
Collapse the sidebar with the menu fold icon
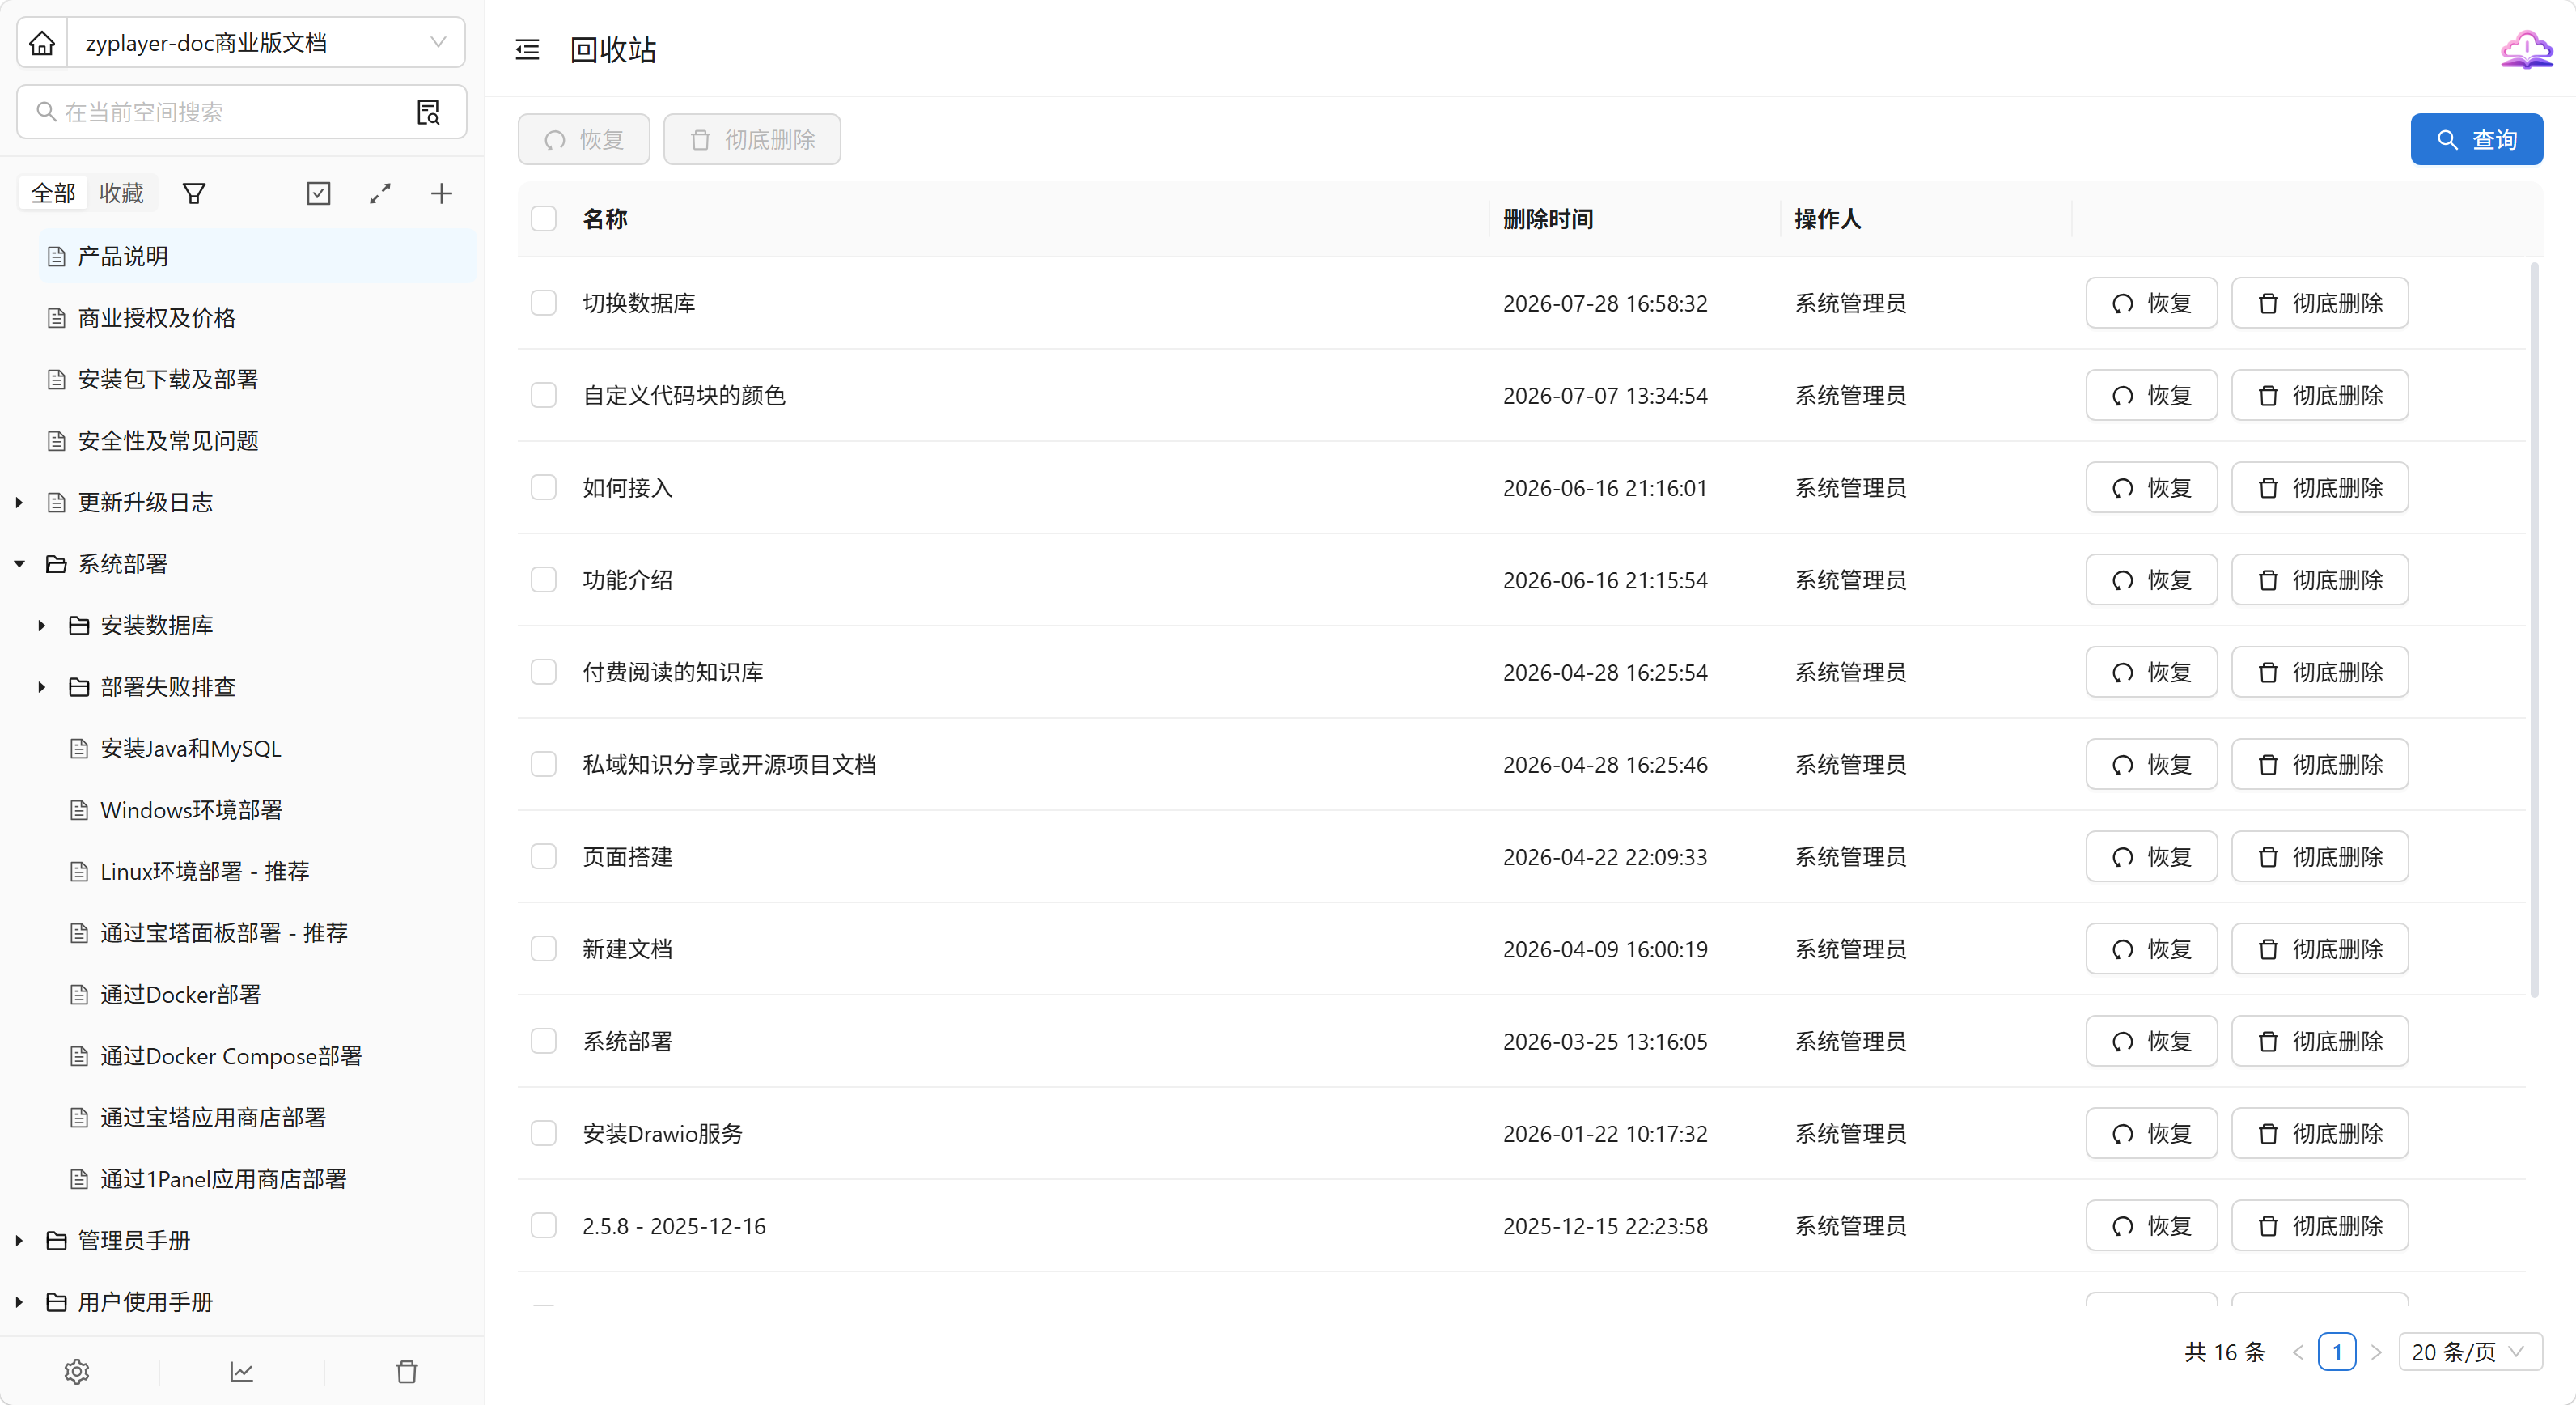pos(527,49)
